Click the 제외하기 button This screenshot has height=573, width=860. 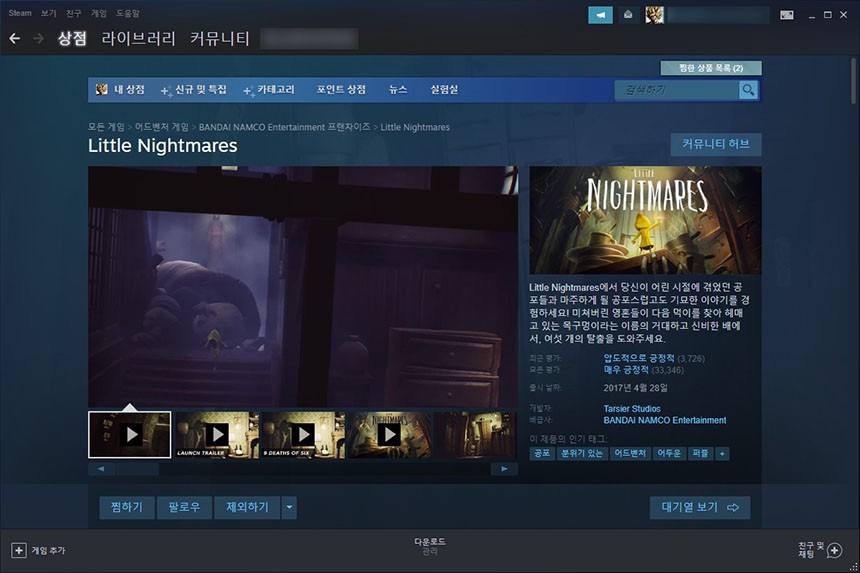click(x=247, y=507)
